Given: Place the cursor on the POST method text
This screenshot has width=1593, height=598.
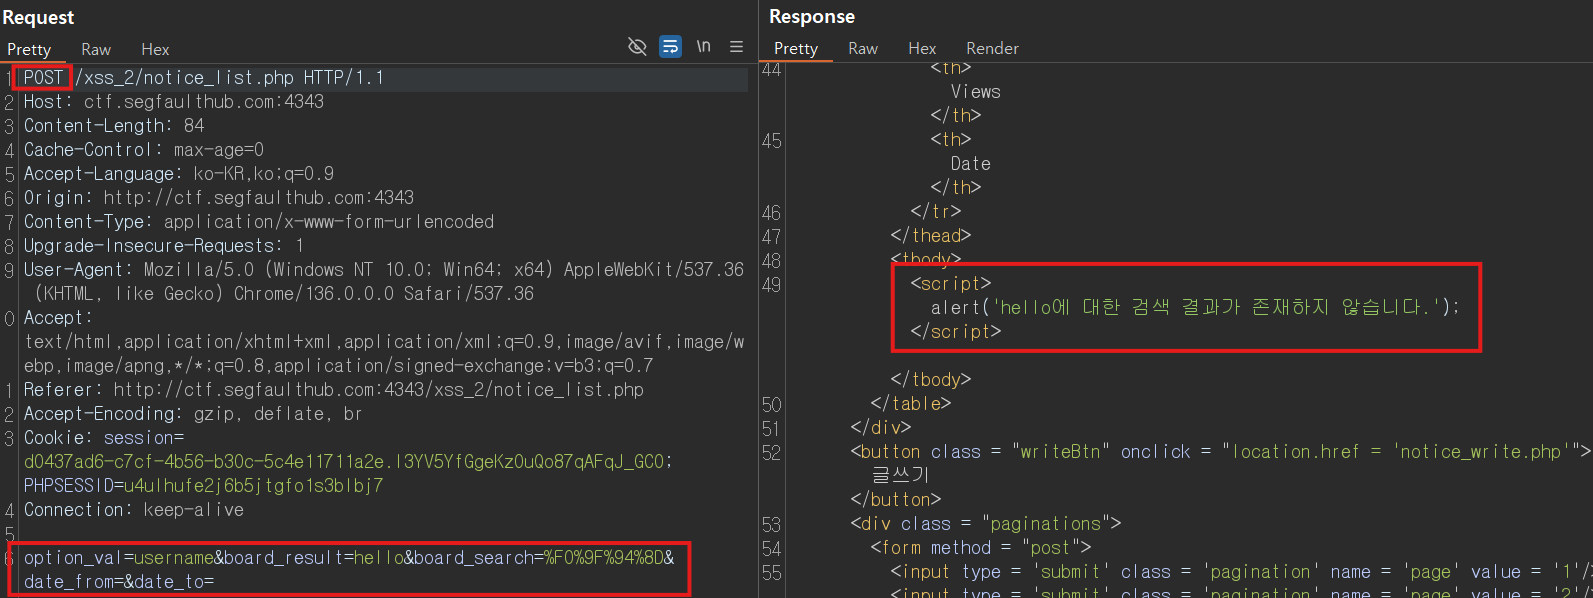Looking at the screenshot, I should (44, 78).
